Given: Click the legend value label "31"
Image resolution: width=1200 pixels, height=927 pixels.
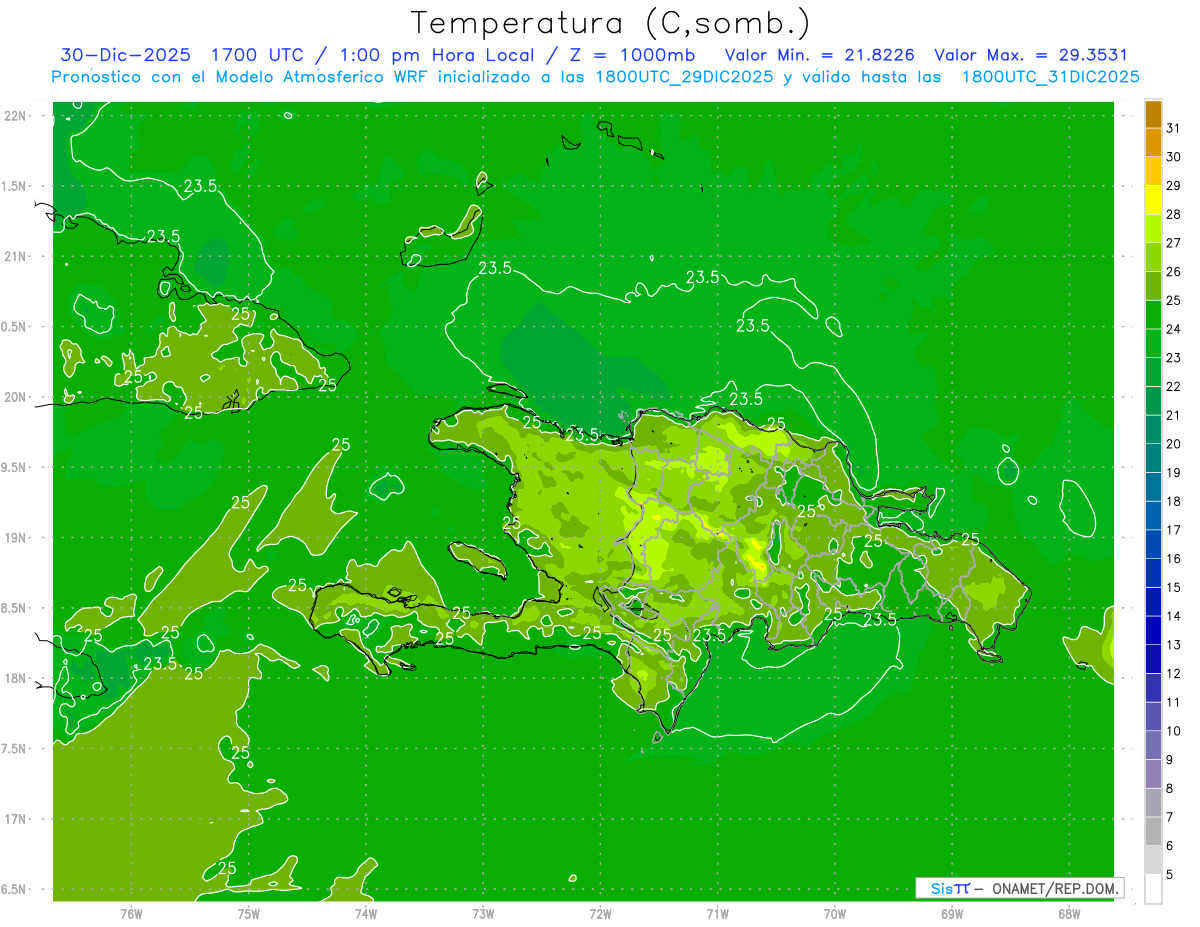Looking at the screenshot, I should pyautogui.click(x=1174, y=128).
